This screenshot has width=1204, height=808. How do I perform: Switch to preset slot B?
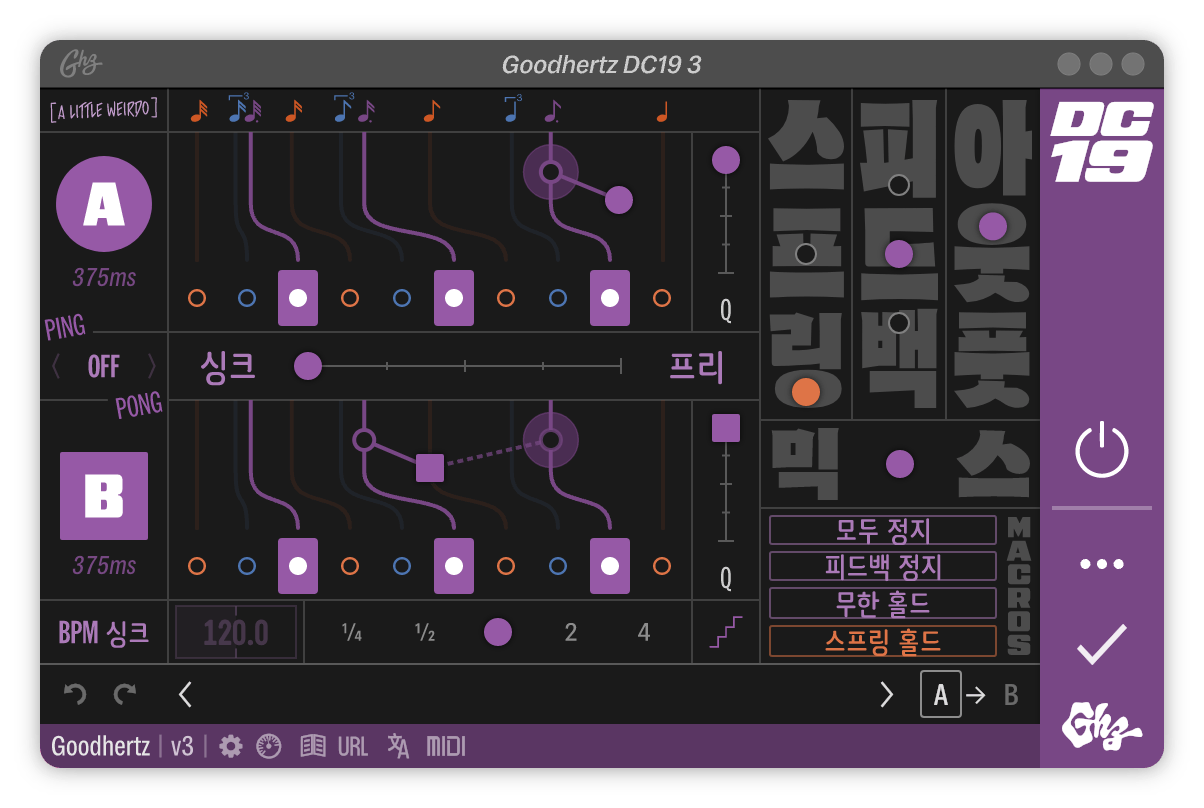point(1013,693)
